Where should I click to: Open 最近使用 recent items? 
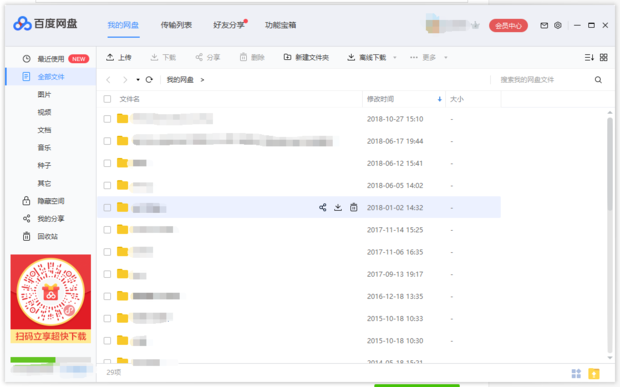pos(51,59)
